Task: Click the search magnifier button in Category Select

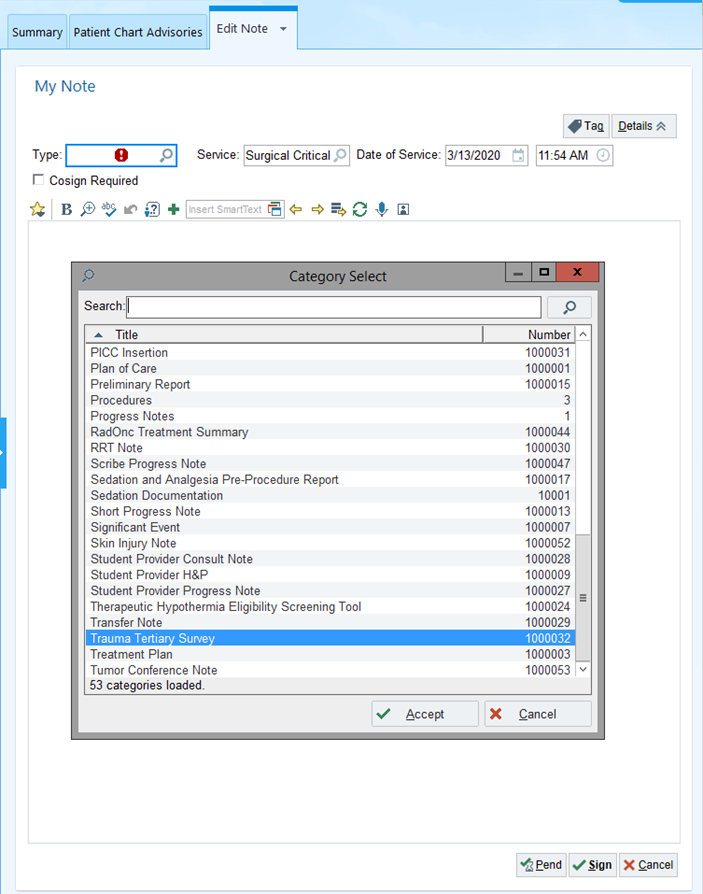Action: [x=569, y=307]
